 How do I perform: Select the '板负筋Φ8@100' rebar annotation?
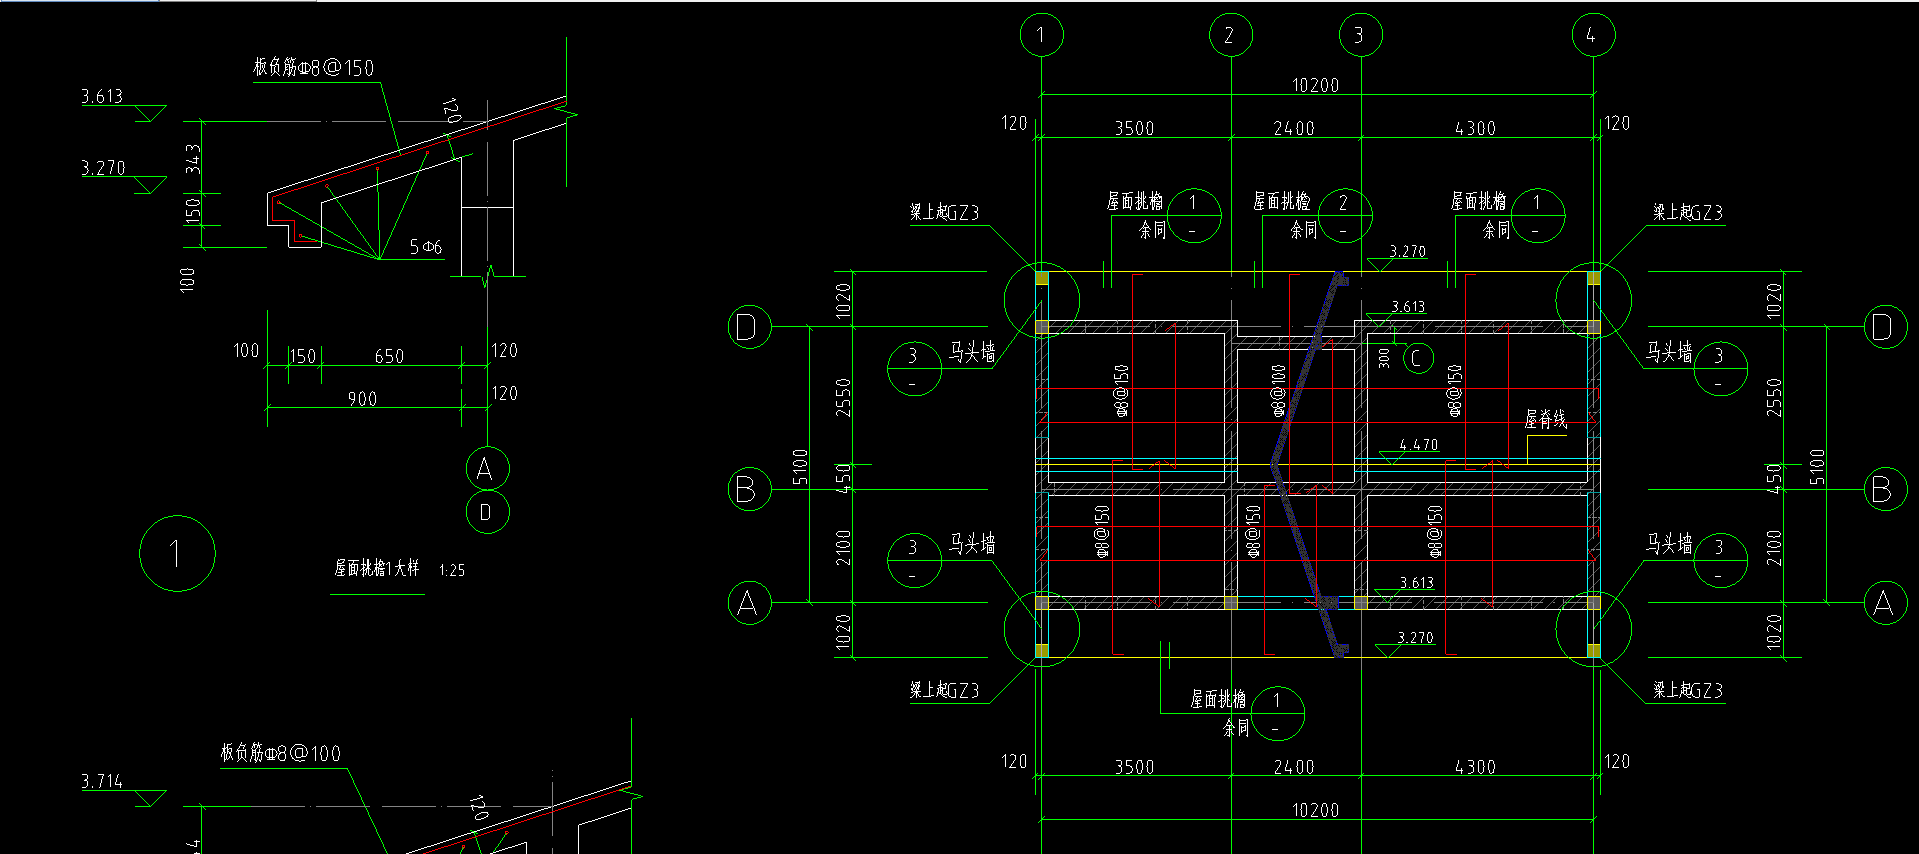tap(280, 753)
